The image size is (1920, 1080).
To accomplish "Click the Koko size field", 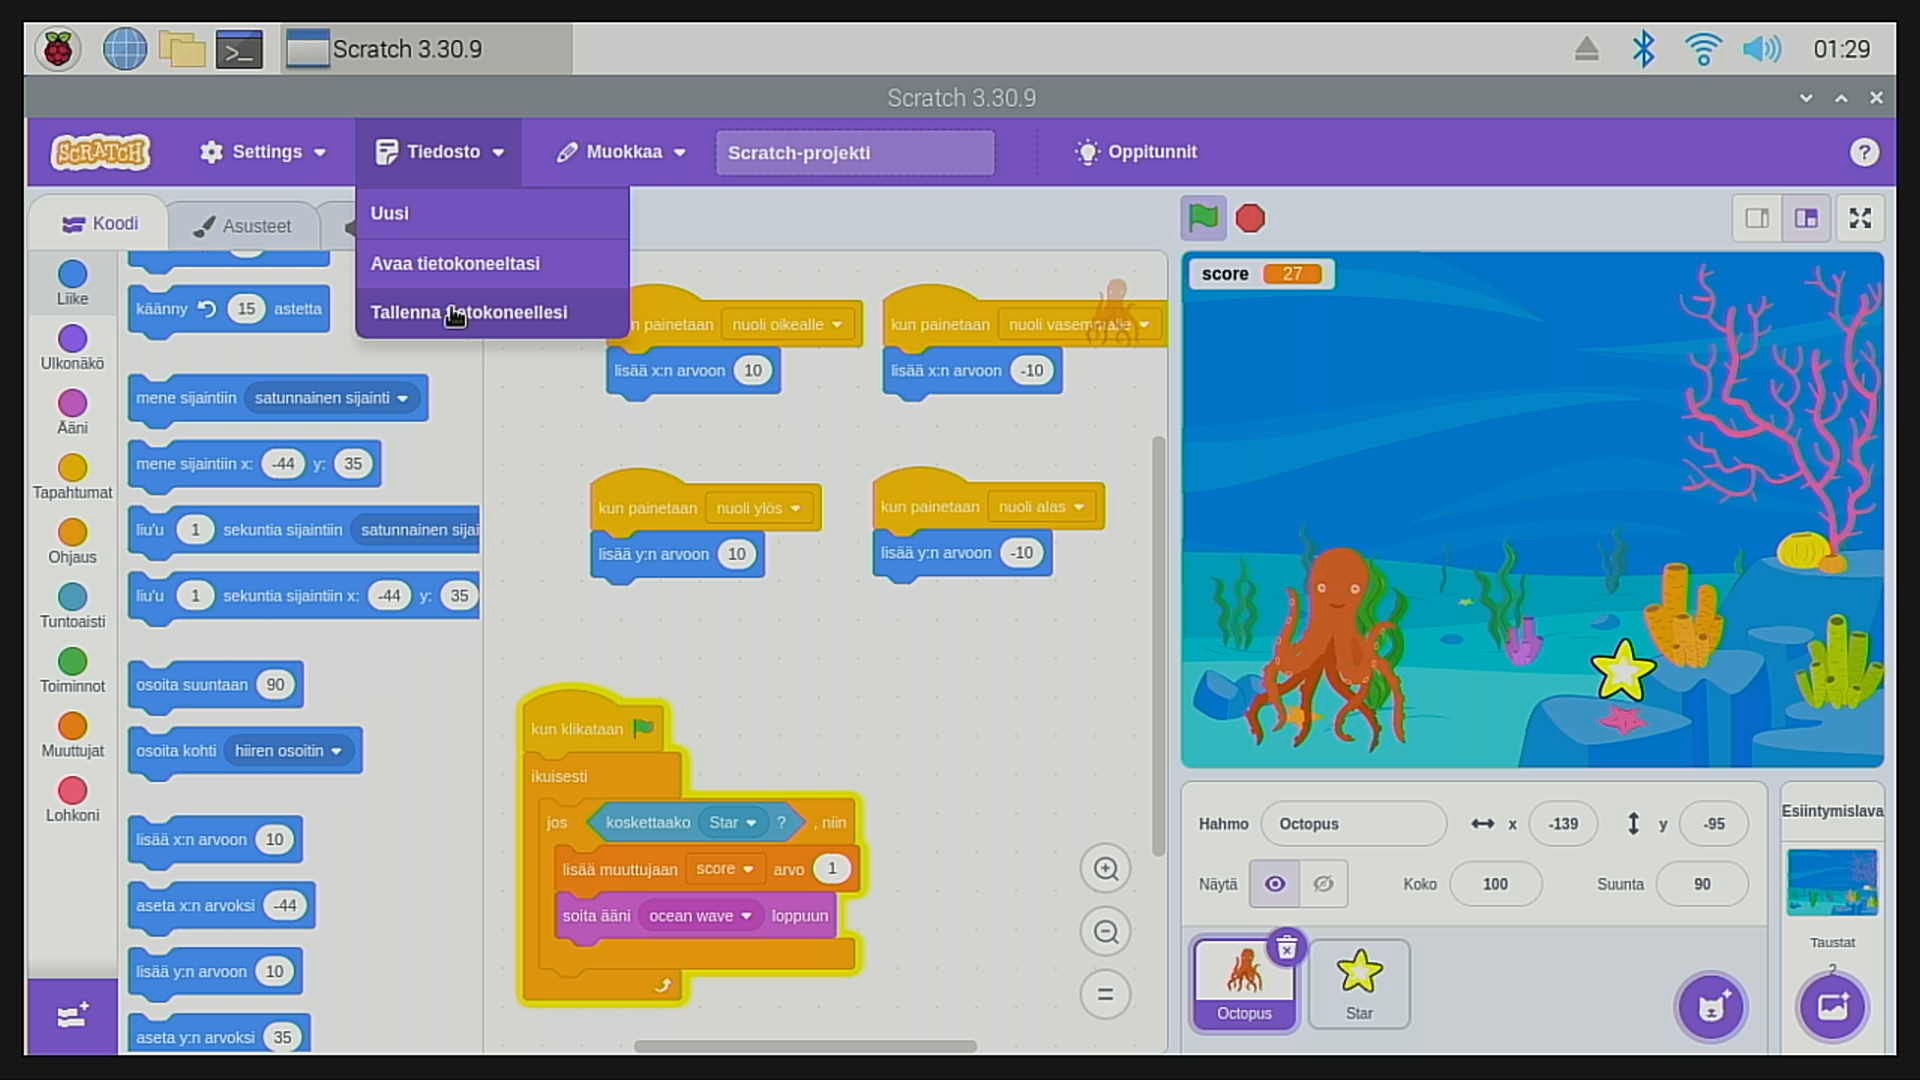I will click(1496, 884).
